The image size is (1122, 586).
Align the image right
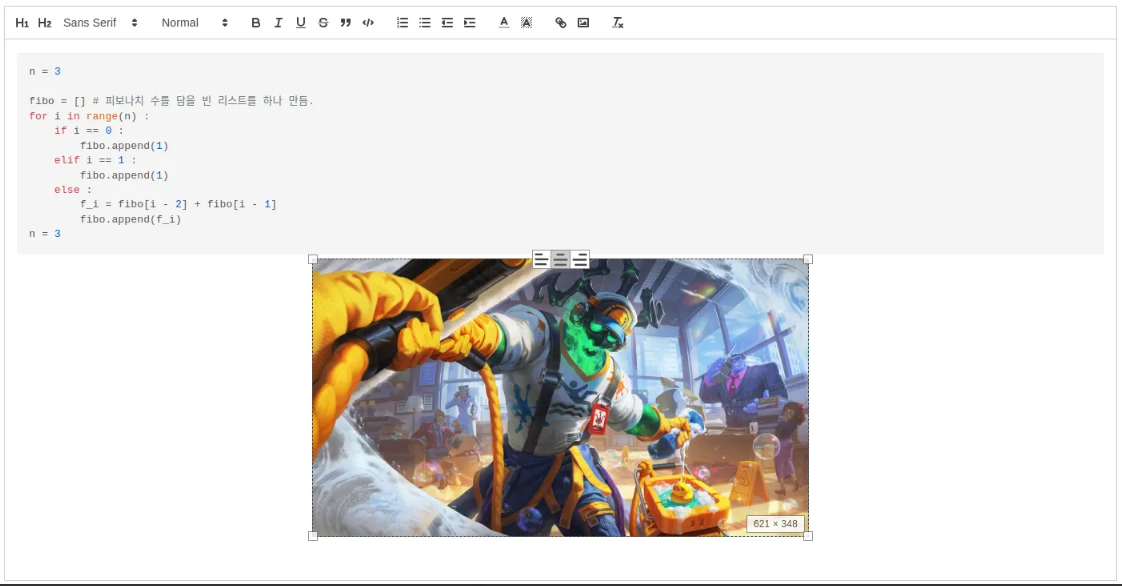580,260
